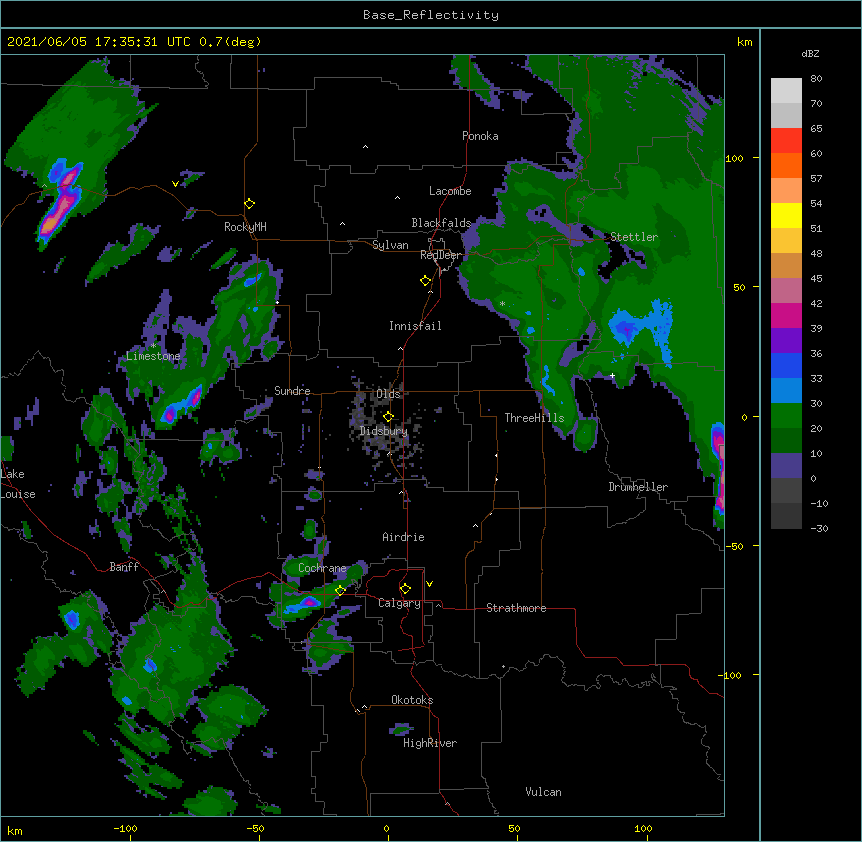Select the magenta swatch in dBZ legend
Image resolution: width=862 pixels, height=842 pixels.
coord(786,315)
